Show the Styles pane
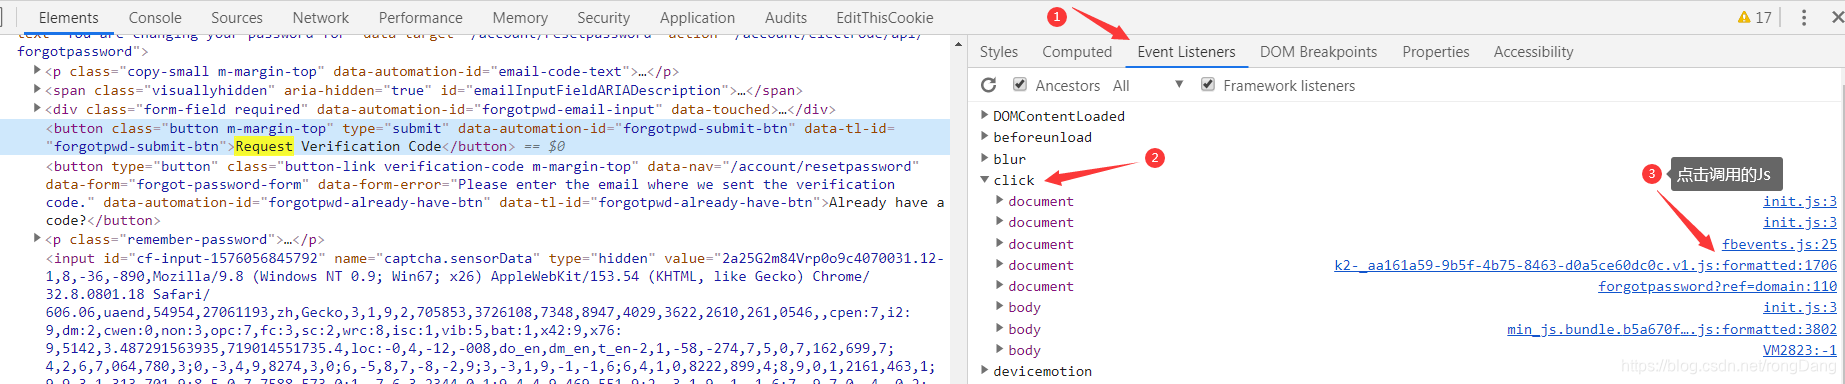Screen dimensions: 1845x384 coord(999,52)
